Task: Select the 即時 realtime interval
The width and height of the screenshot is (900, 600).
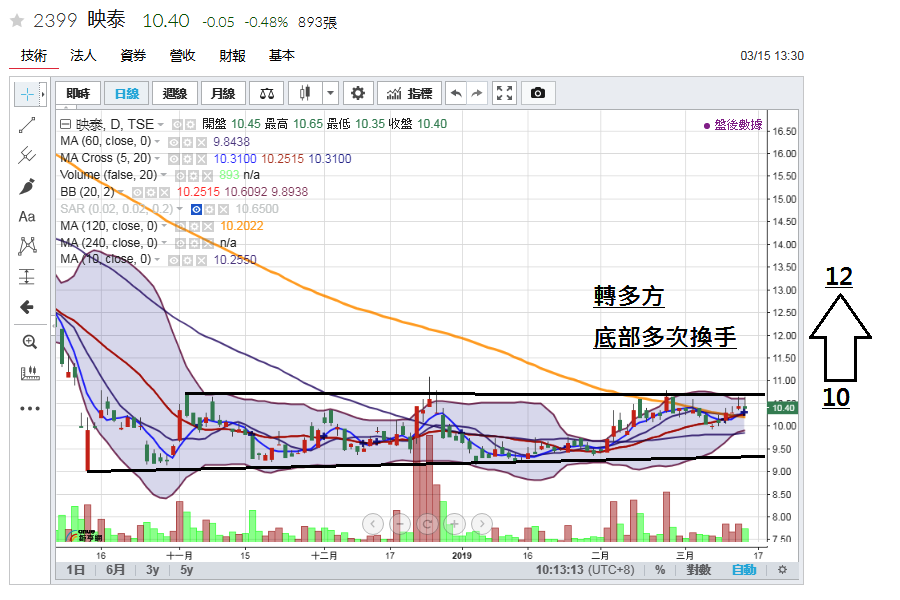Action: pos(78,93)
